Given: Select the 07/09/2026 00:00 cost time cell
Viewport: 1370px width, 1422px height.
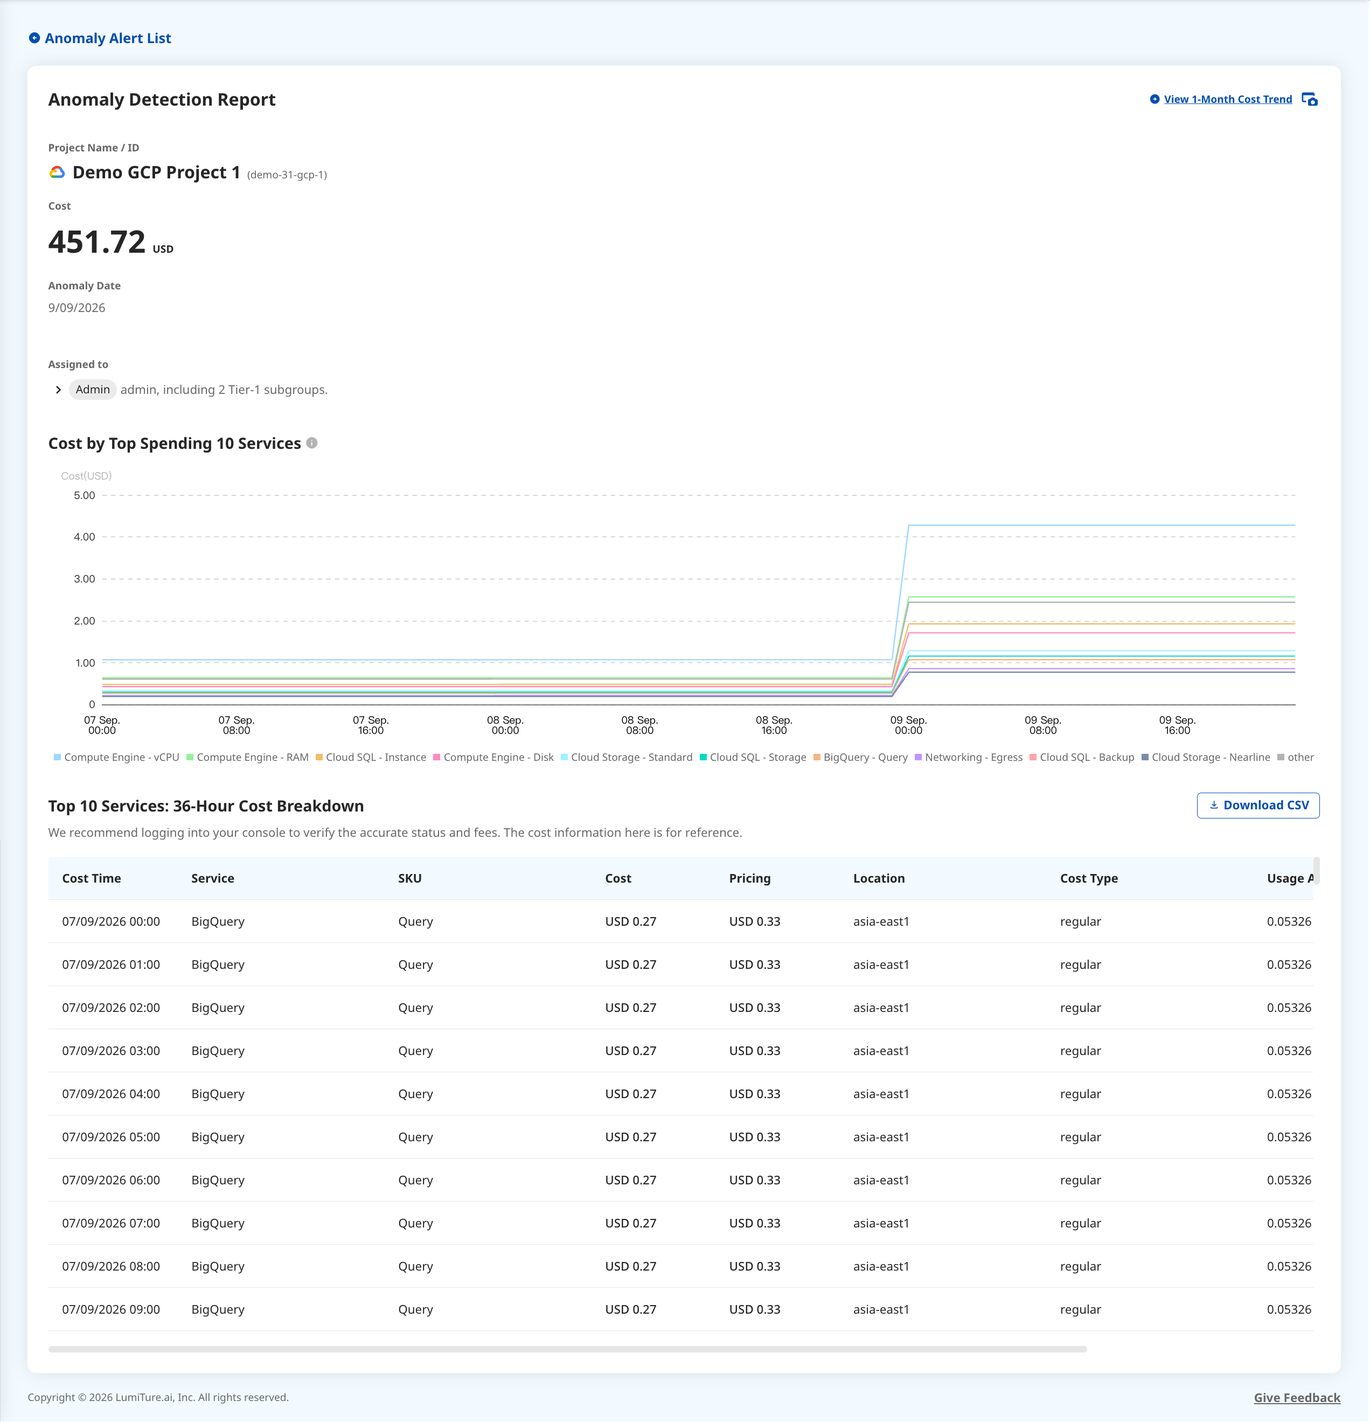Looking at the screenshot, I should coord(111,921).
